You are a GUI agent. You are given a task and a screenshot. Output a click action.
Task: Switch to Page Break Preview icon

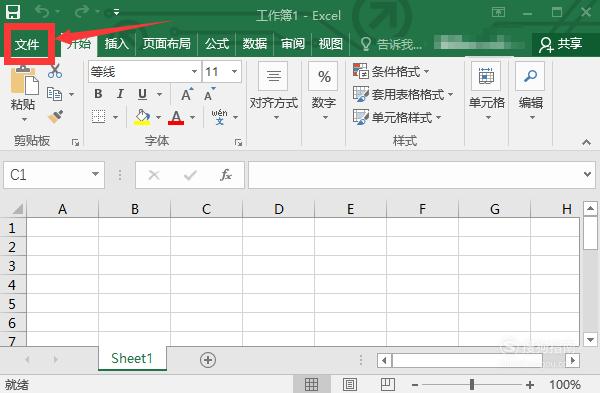pyautogui.click(x=388, y=384)
